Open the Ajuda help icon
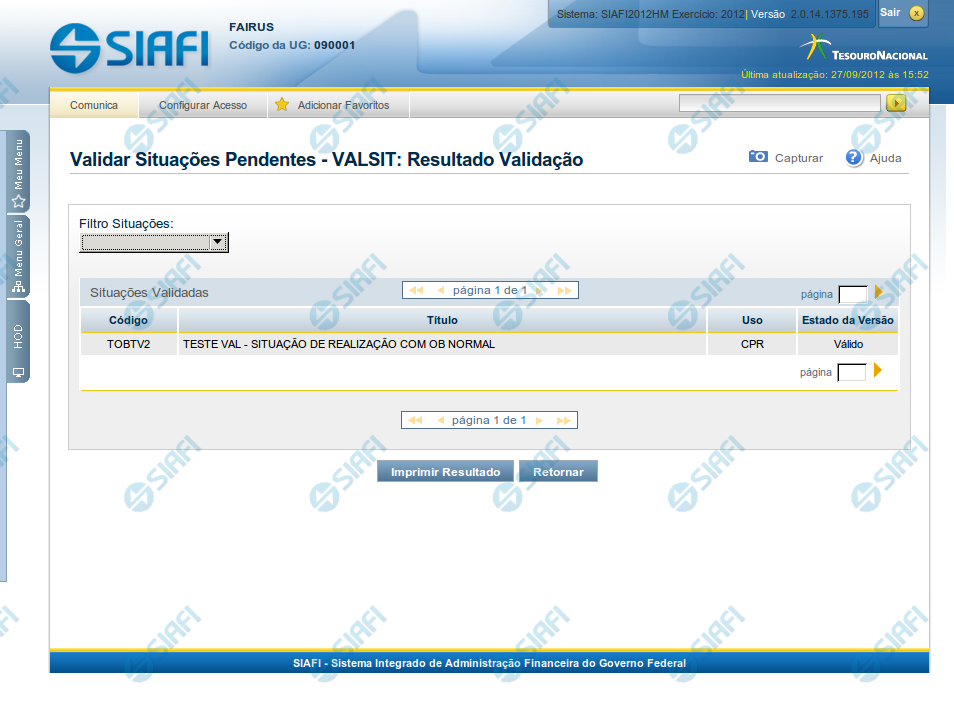Viewport: 954px width, 716px height. coord(854,158)
